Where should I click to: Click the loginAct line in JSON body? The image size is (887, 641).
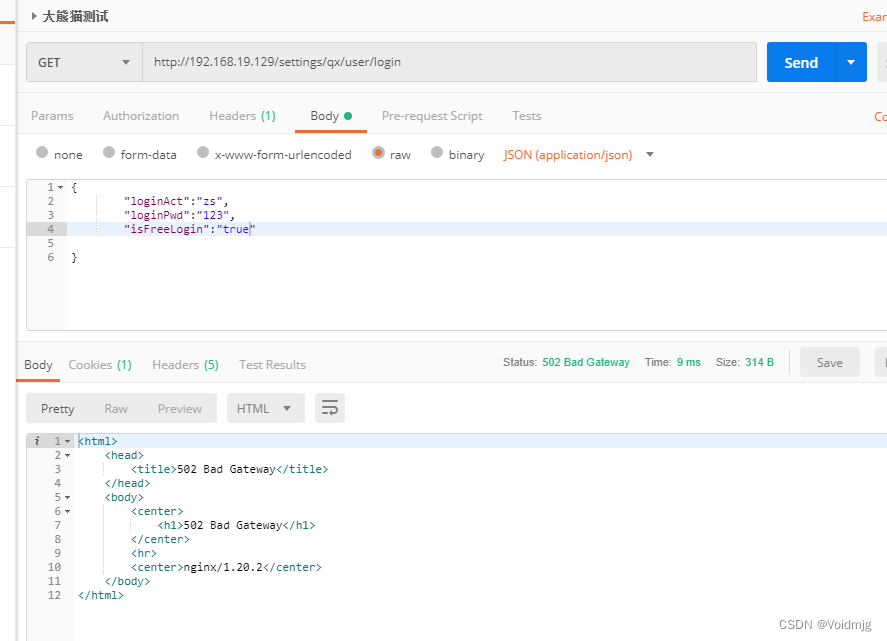coord(175,201)
